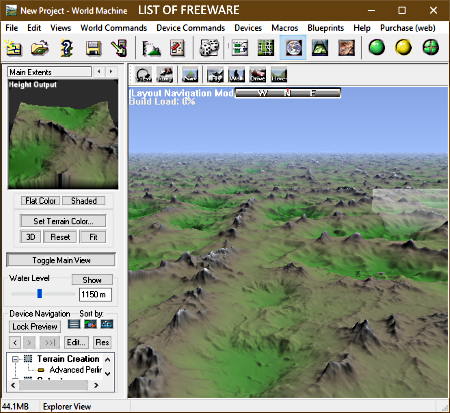Open the World Commands menu
The height and width of the screenshot is (413, 450).
(x=114, y=28)
